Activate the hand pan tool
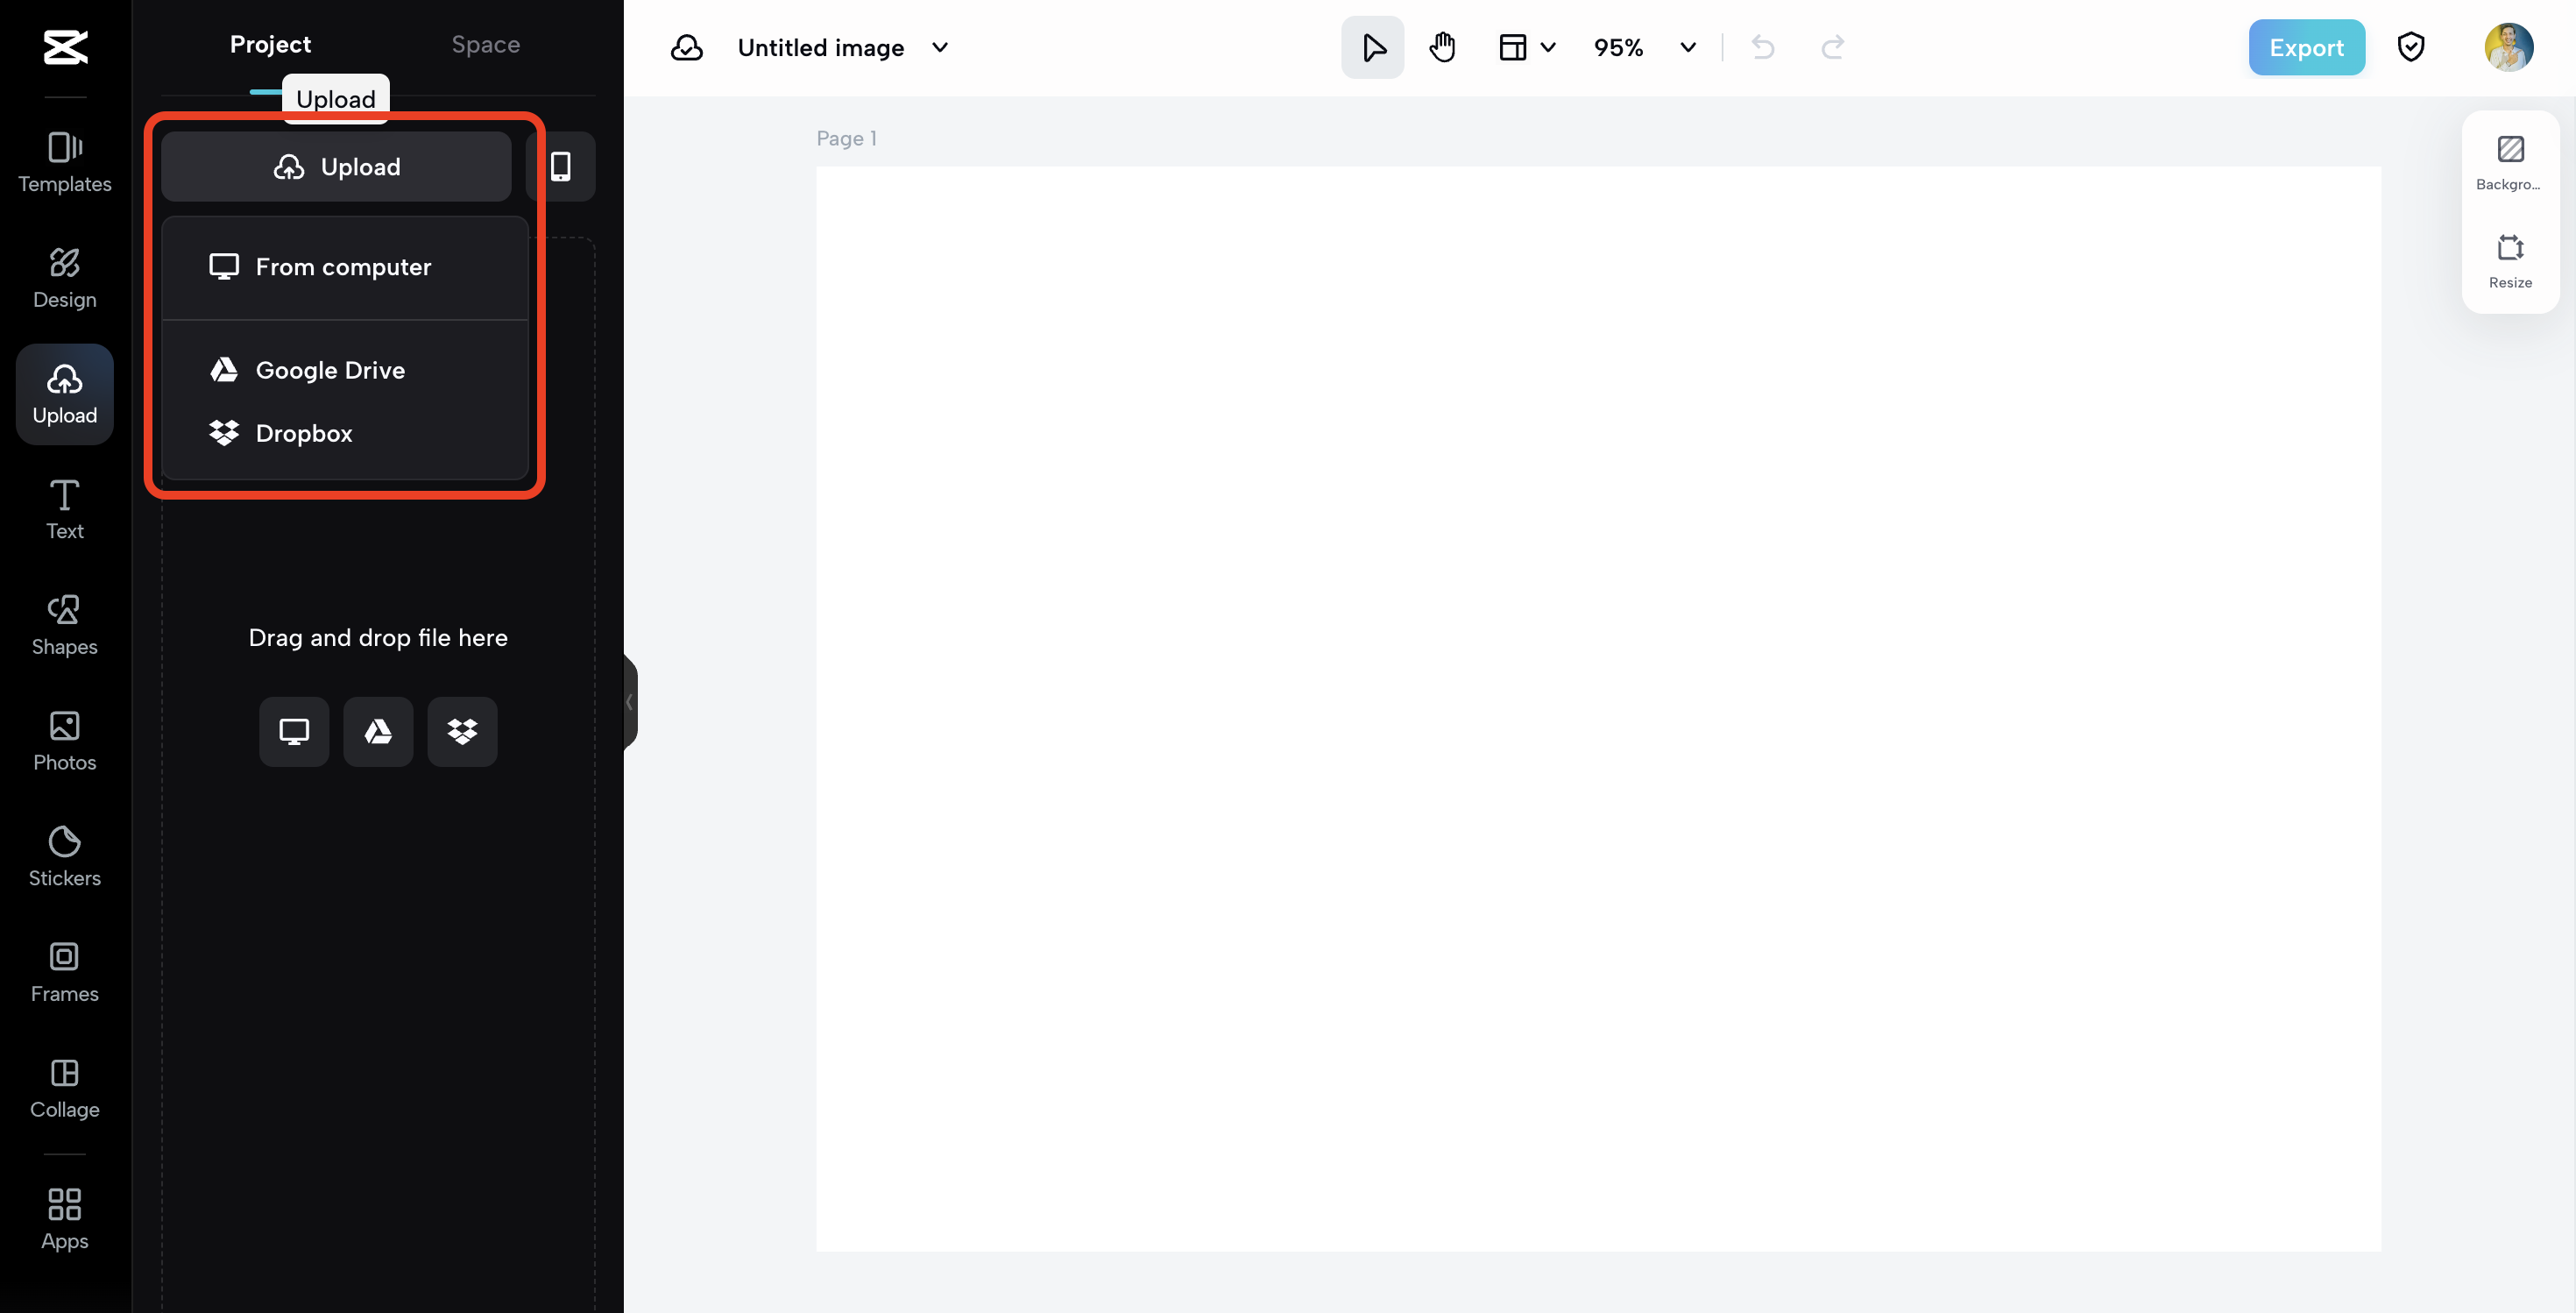This screenshot has width=2576, height=1313. pyautogui.click(x=1441, y=47)
